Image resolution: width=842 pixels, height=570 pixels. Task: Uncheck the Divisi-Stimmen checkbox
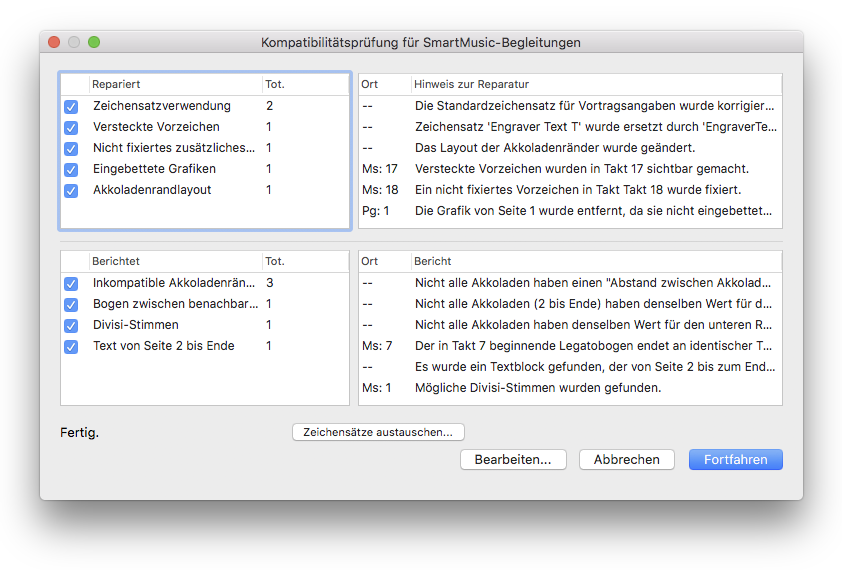(x=71, y=325)
